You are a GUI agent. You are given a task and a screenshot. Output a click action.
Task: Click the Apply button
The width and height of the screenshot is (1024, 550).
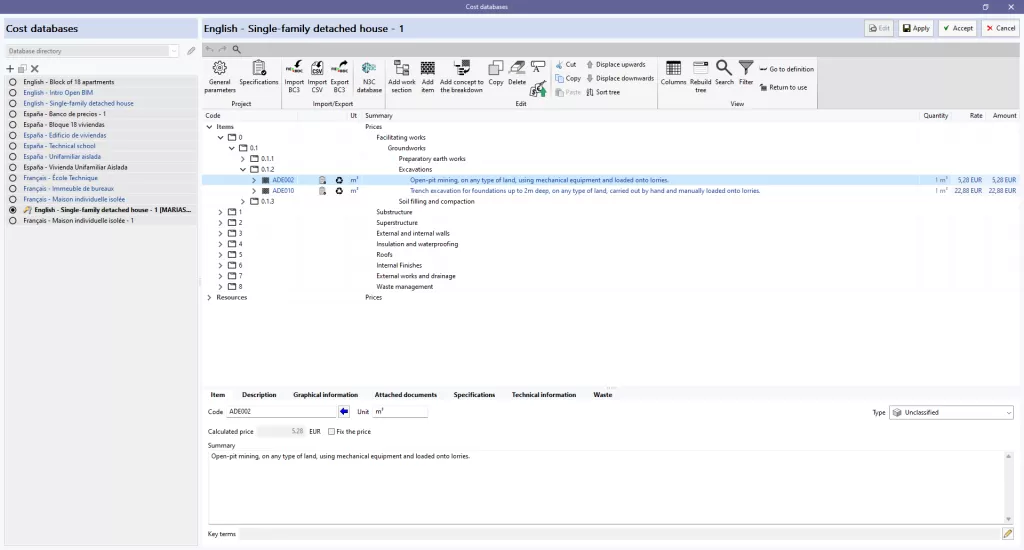click(x=916, y=28)
